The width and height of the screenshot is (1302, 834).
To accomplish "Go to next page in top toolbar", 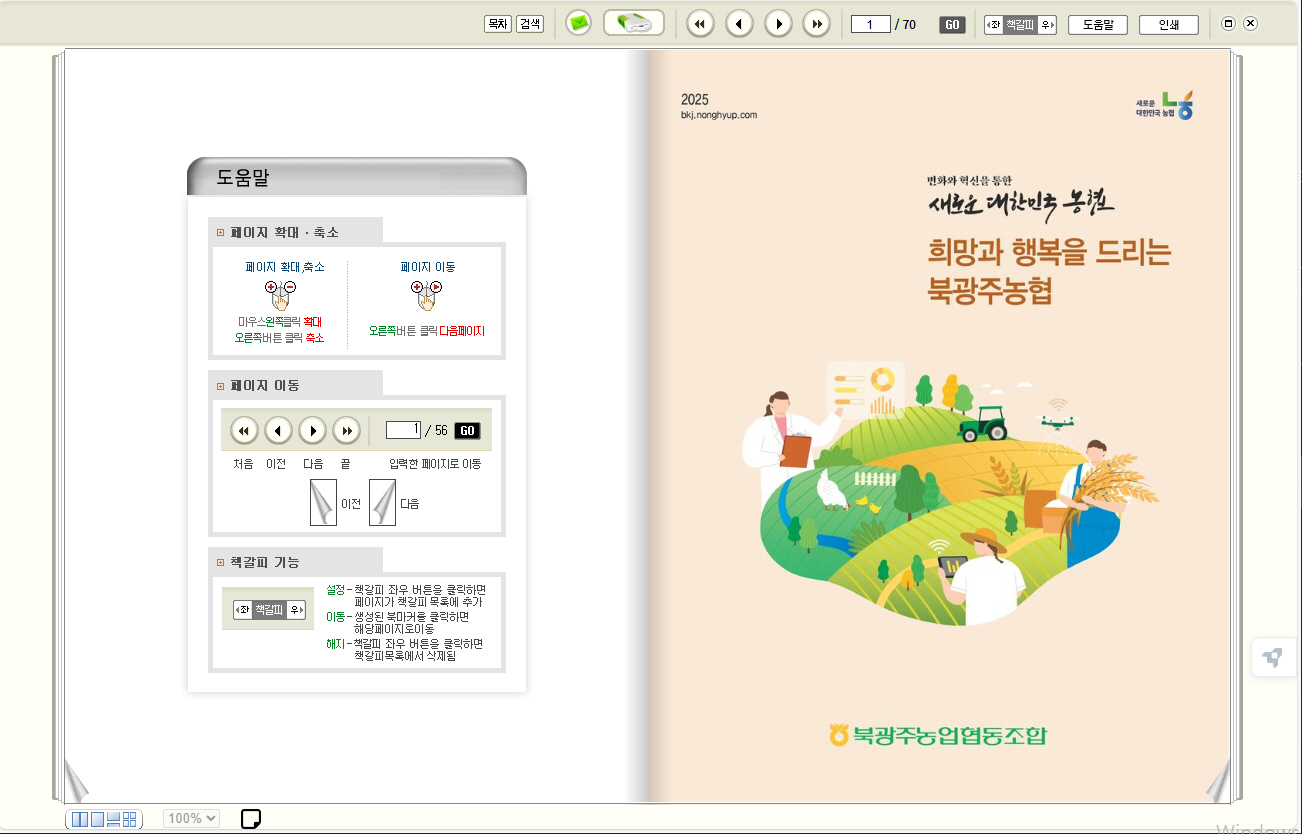I will pos(778,24).
